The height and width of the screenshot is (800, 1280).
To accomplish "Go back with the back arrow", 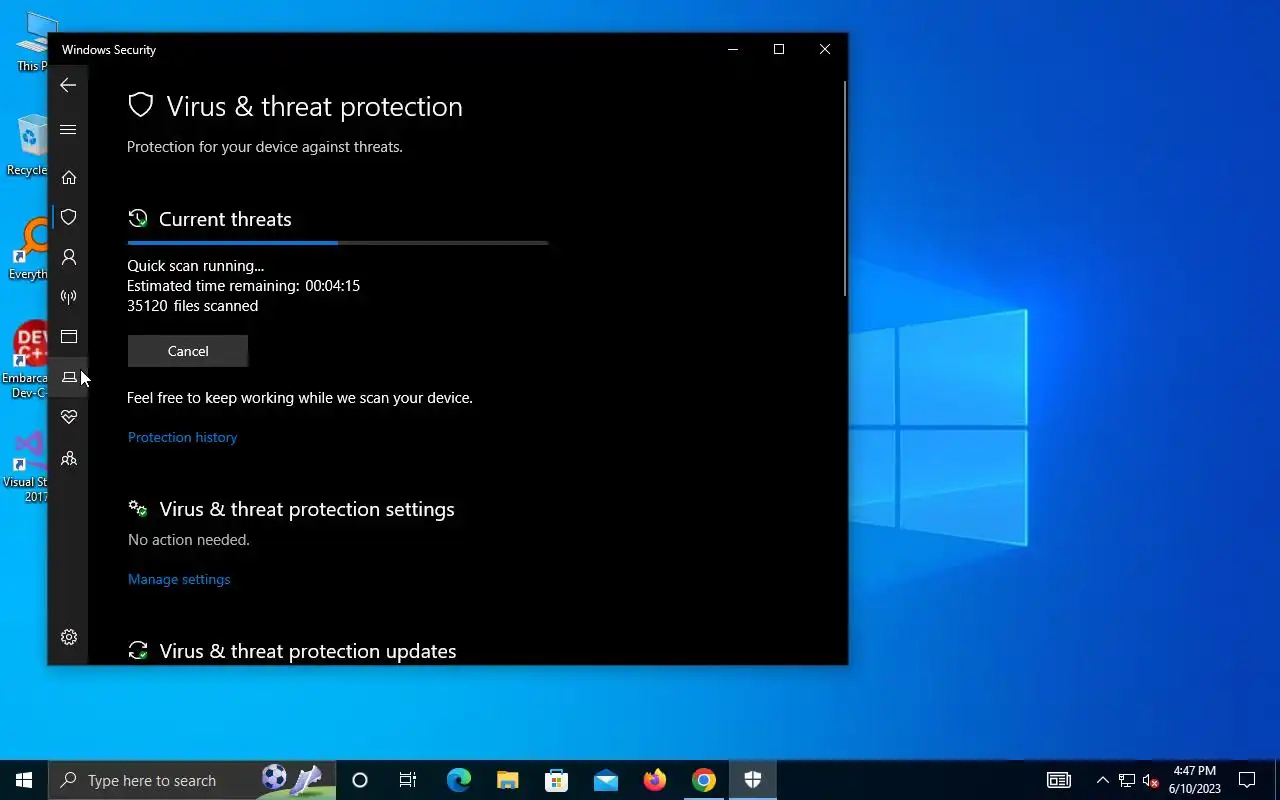I will [68, 85].
